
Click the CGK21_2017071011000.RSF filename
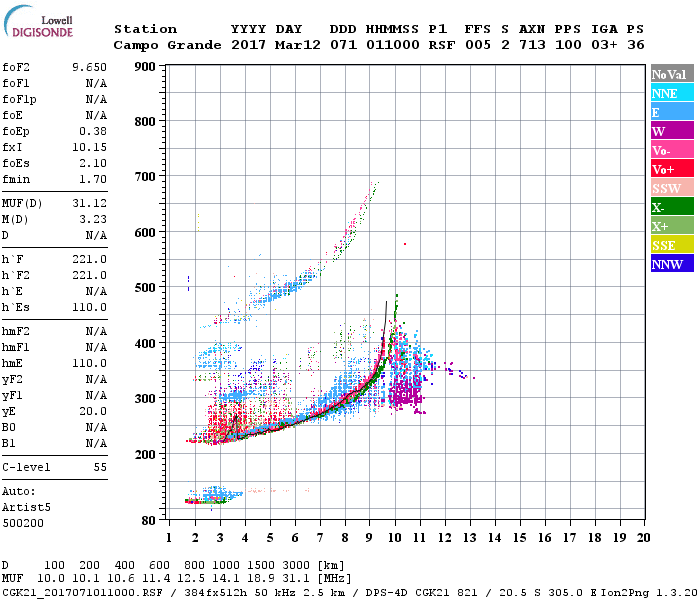(x=82, y=593)
